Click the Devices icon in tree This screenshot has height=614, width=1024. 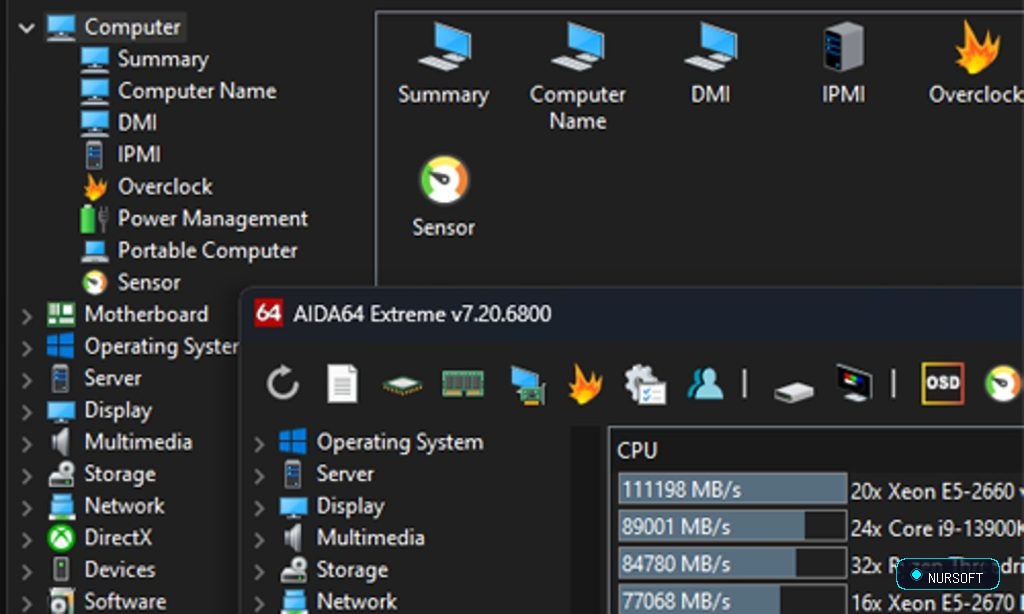coord(61,570)
